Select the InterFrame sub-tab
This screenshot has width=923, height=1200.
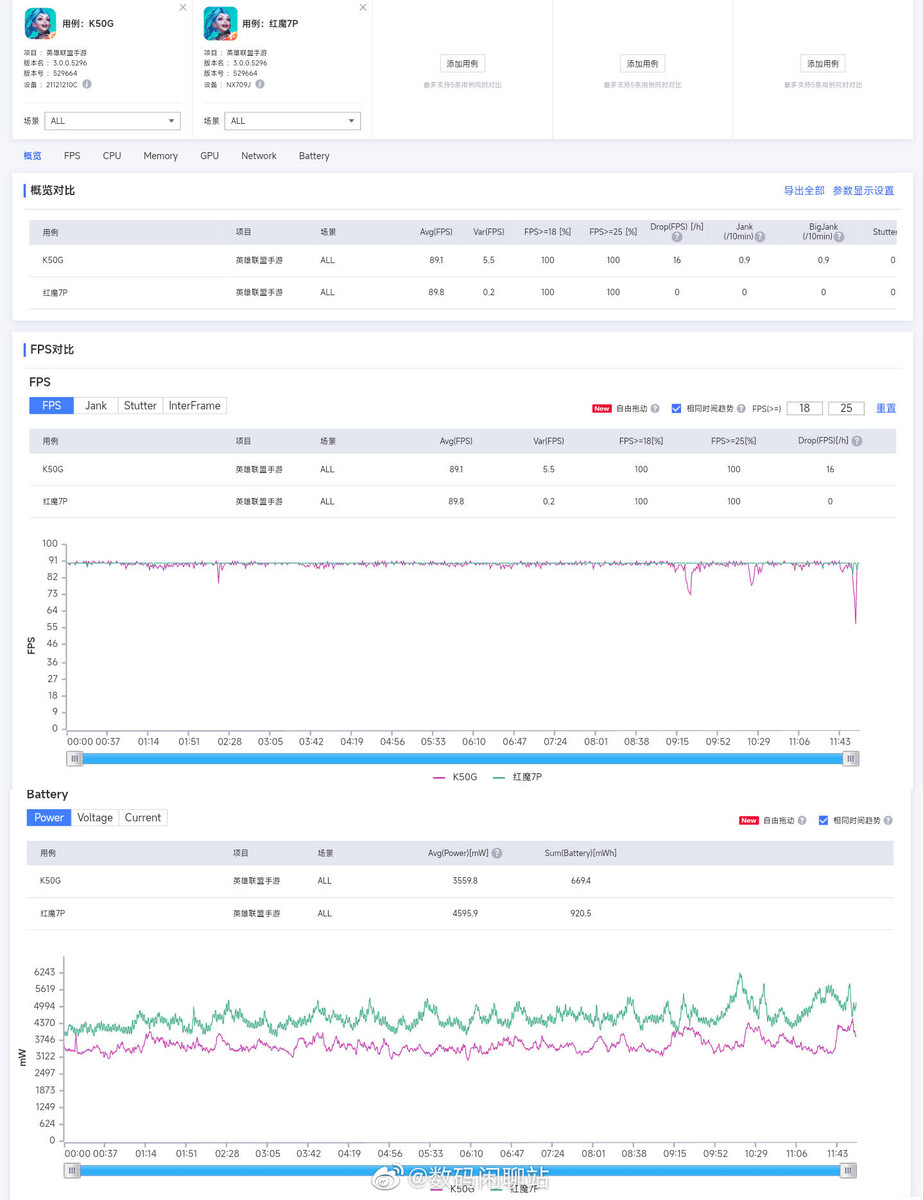[x=195, y=406]
